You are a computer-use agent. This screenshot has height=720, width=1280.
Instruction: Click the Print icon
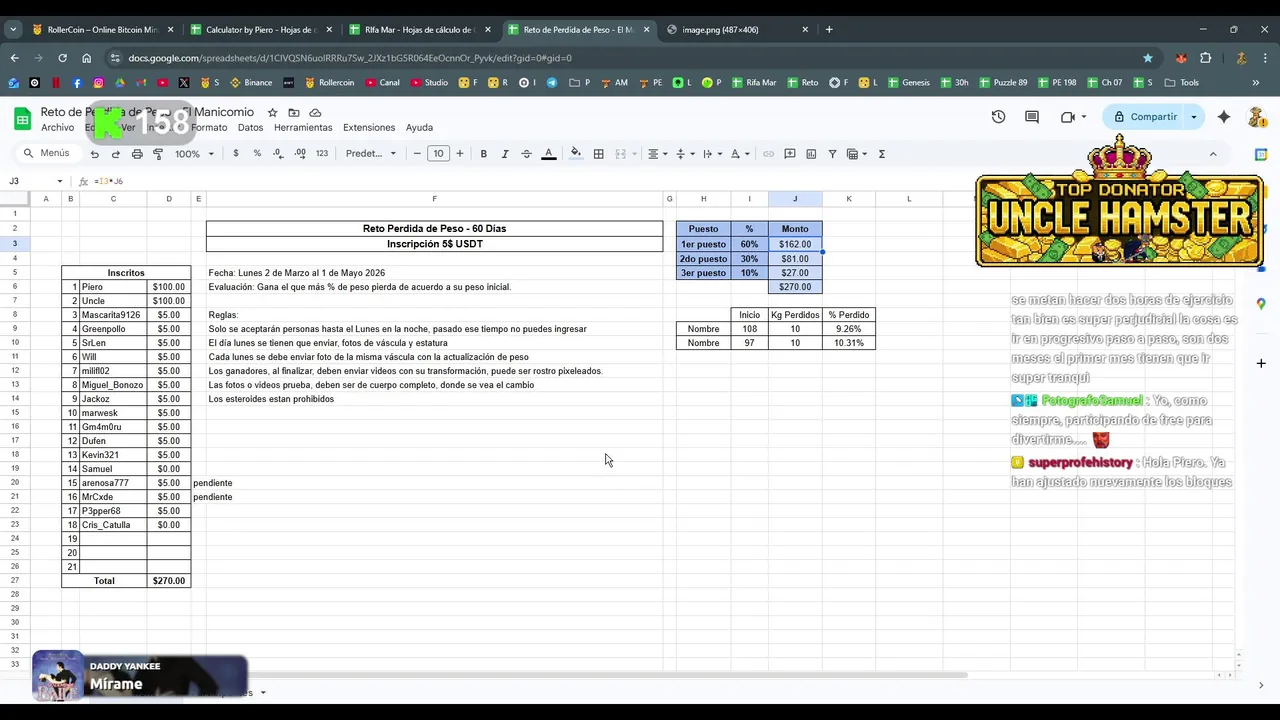(137, 154)
